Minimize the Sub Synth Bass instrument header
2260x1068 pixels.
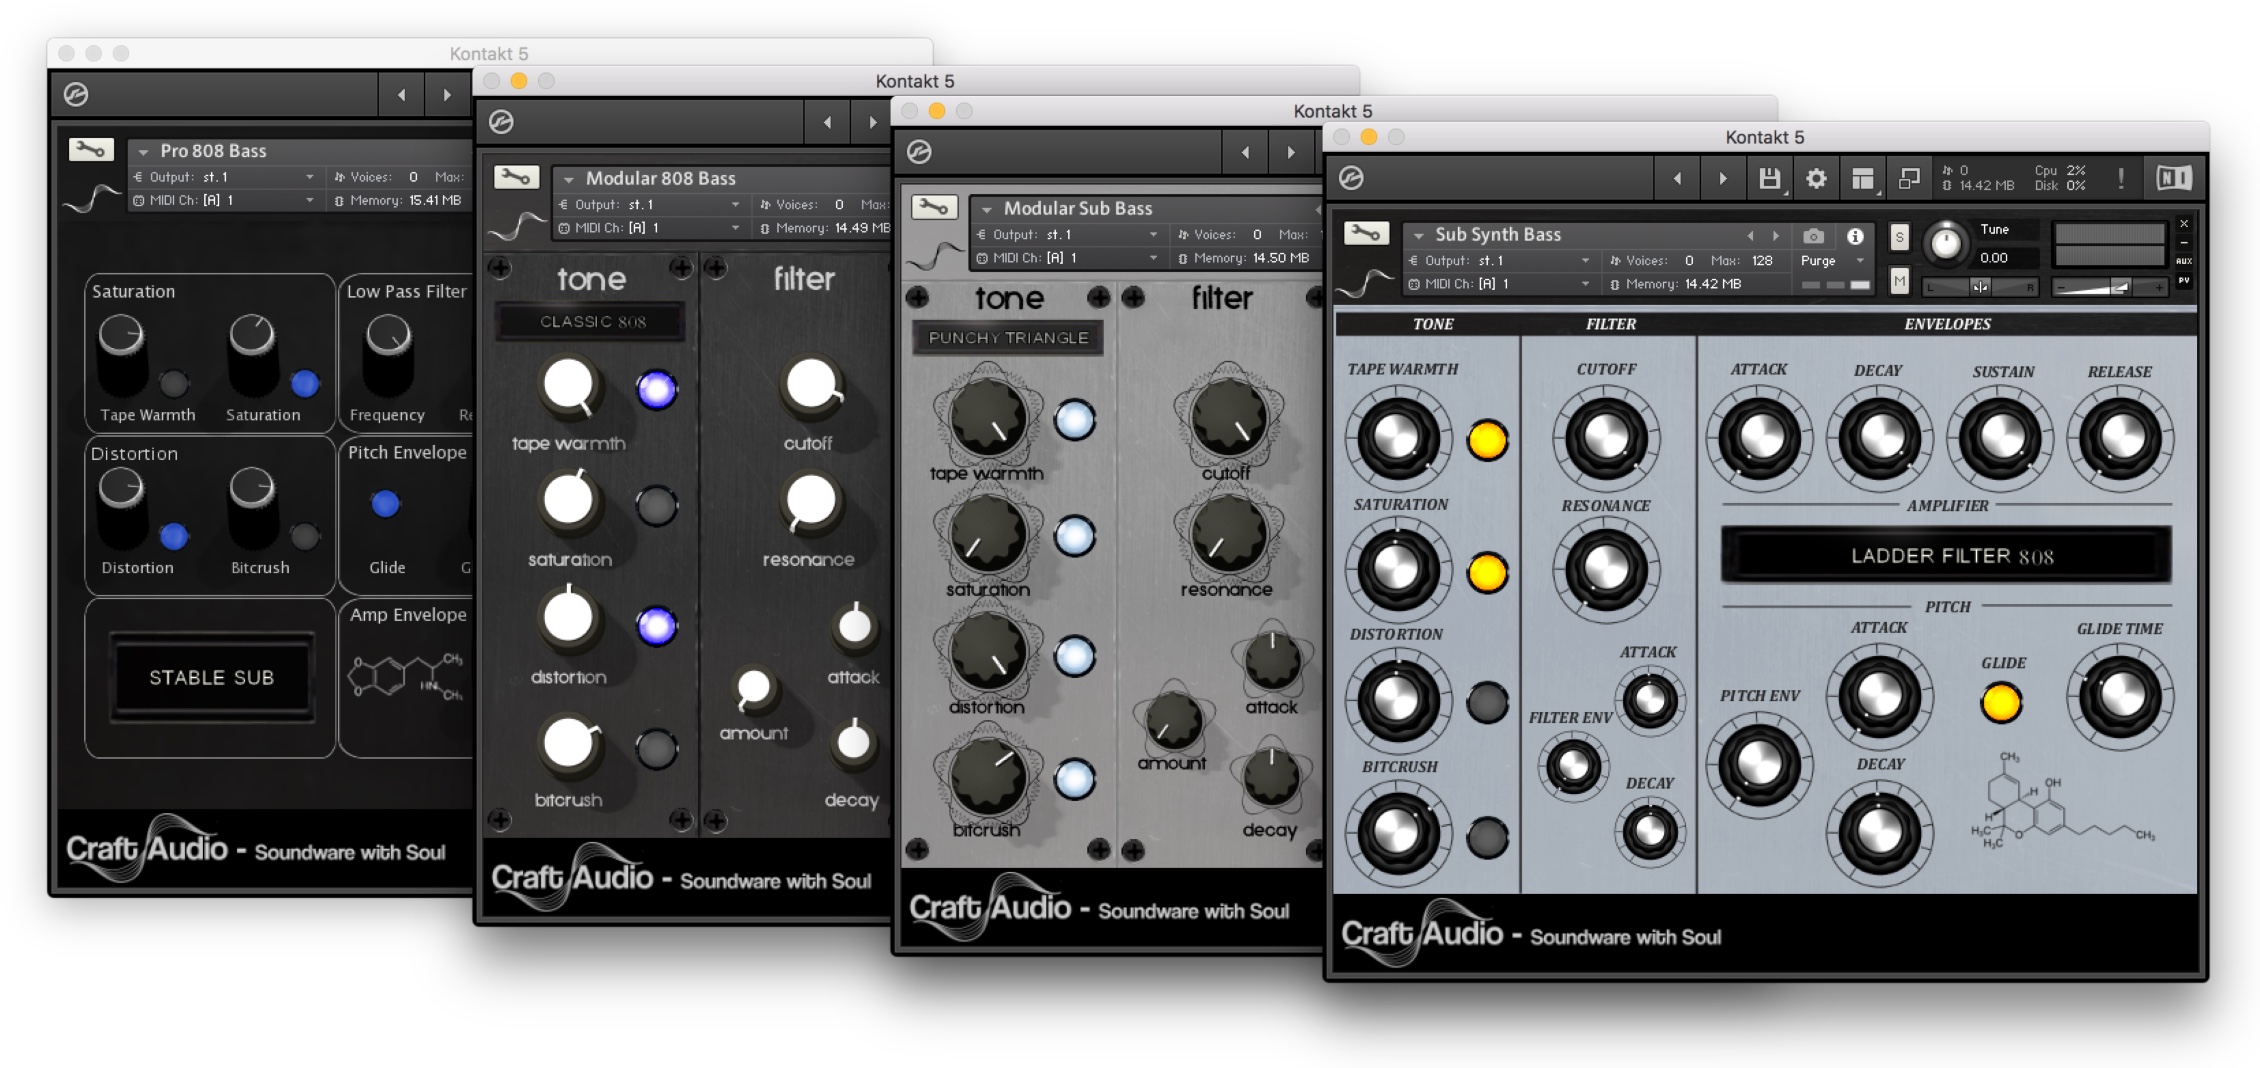pos(2184,243)
